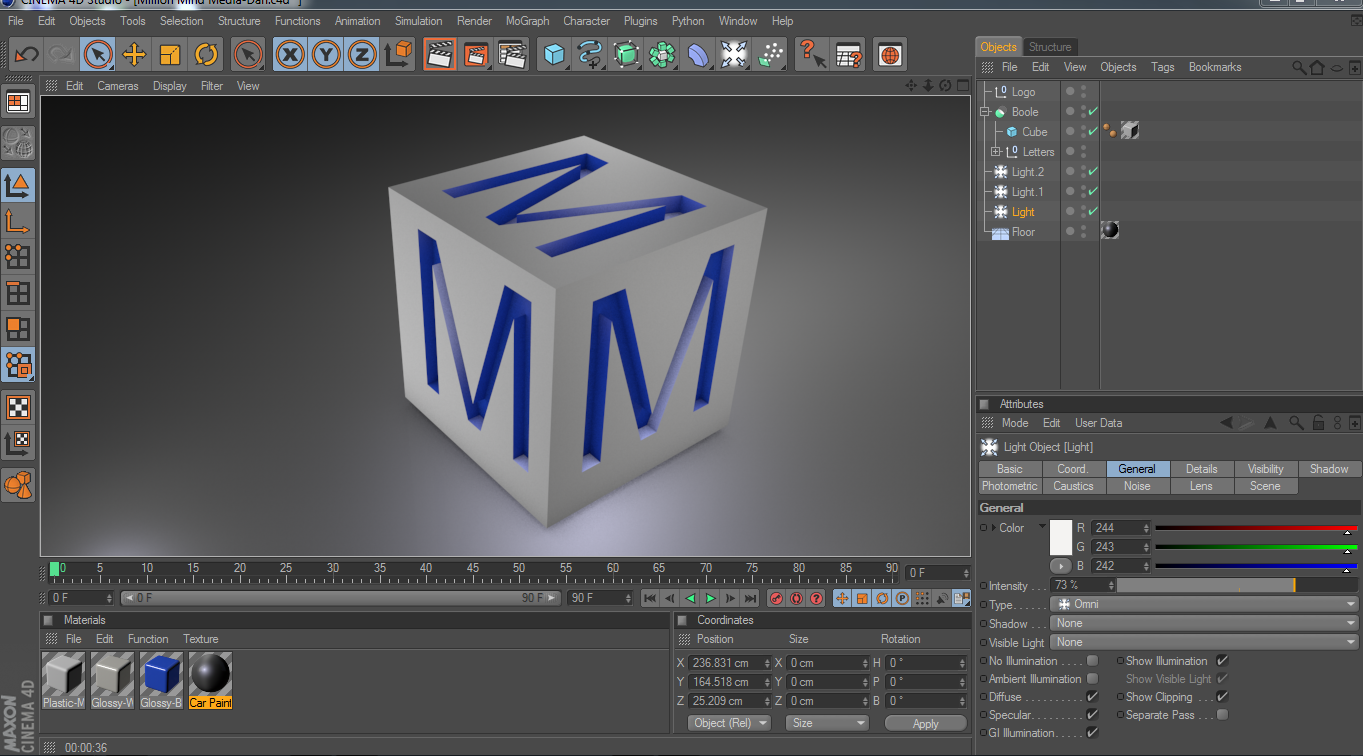This screenshot has height=756, width=1363.
Task: Open viewport Cameras menu
Action: click(x=118, y=86)
